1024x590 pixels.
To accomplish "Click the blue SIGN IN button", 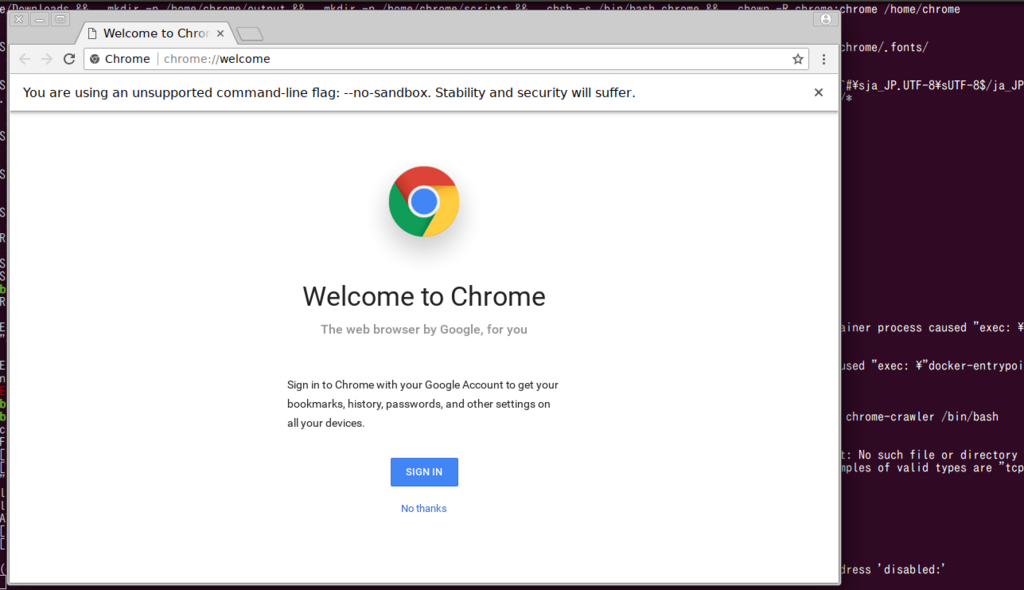I will click(424, 472).
